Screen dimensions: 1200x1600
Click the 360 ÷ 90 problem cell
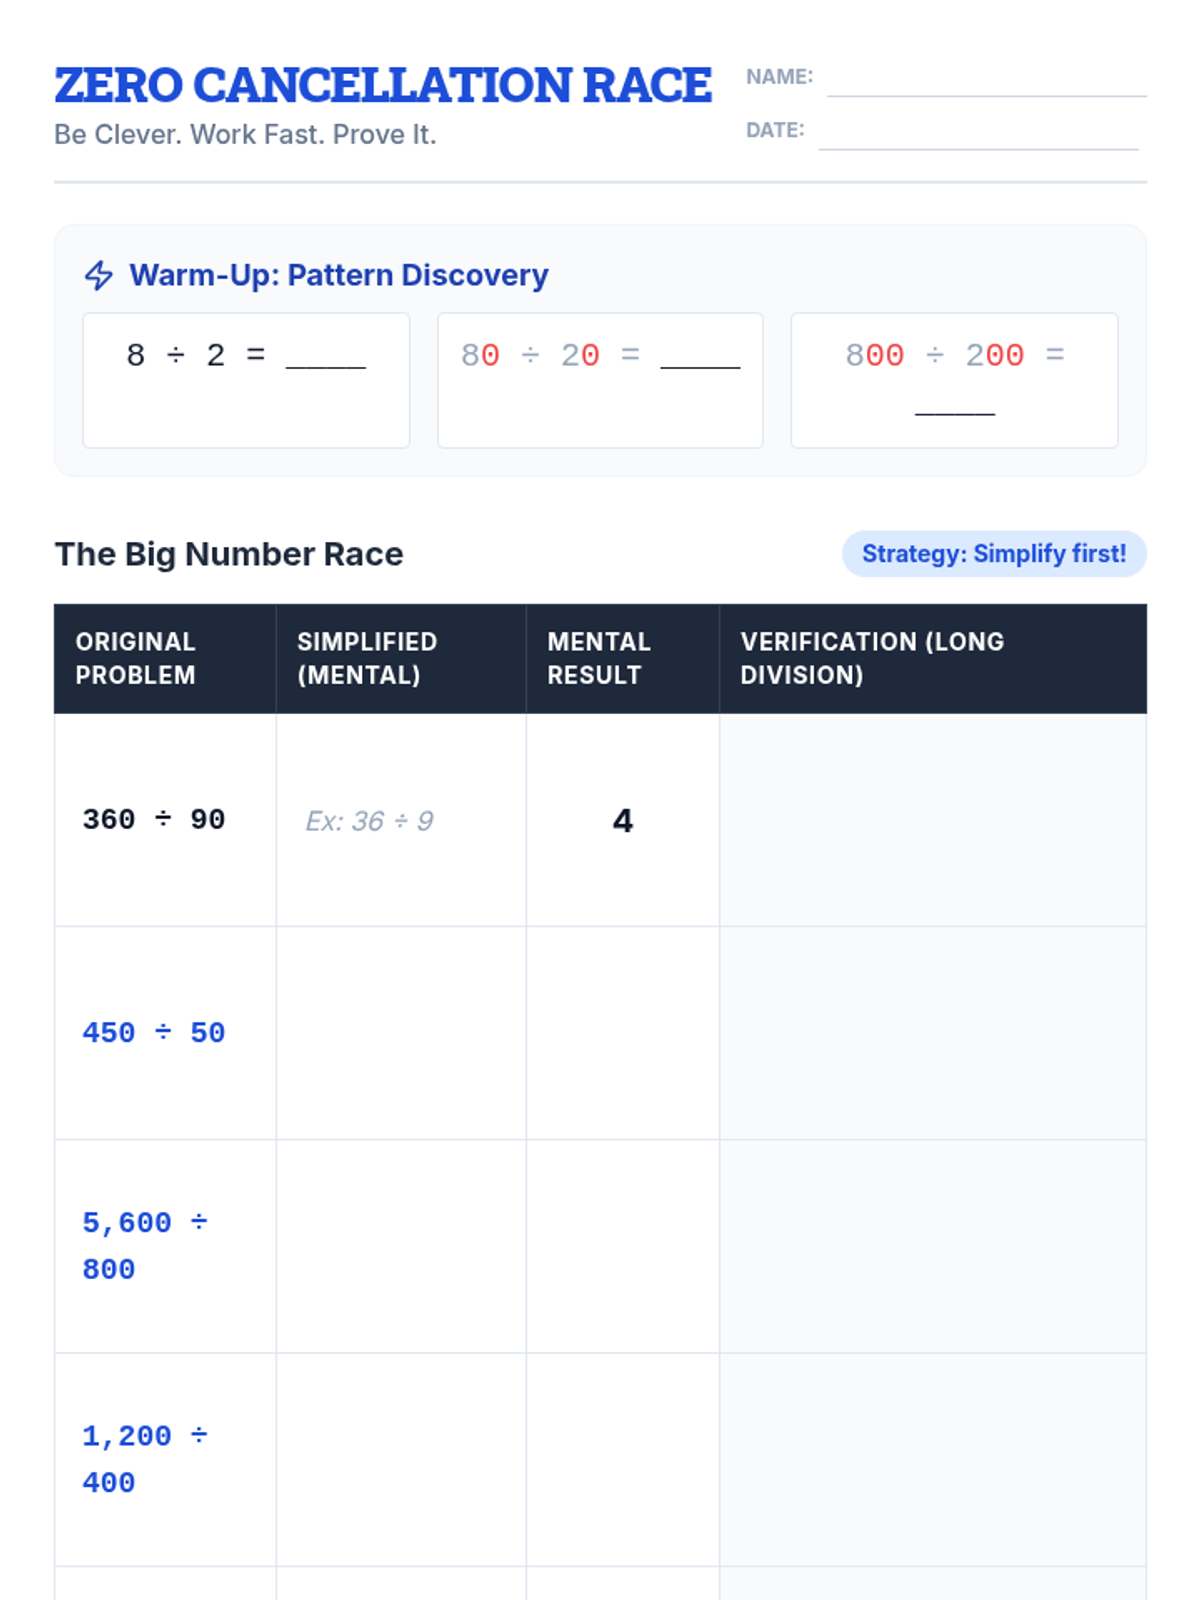[x=154, y=820]
